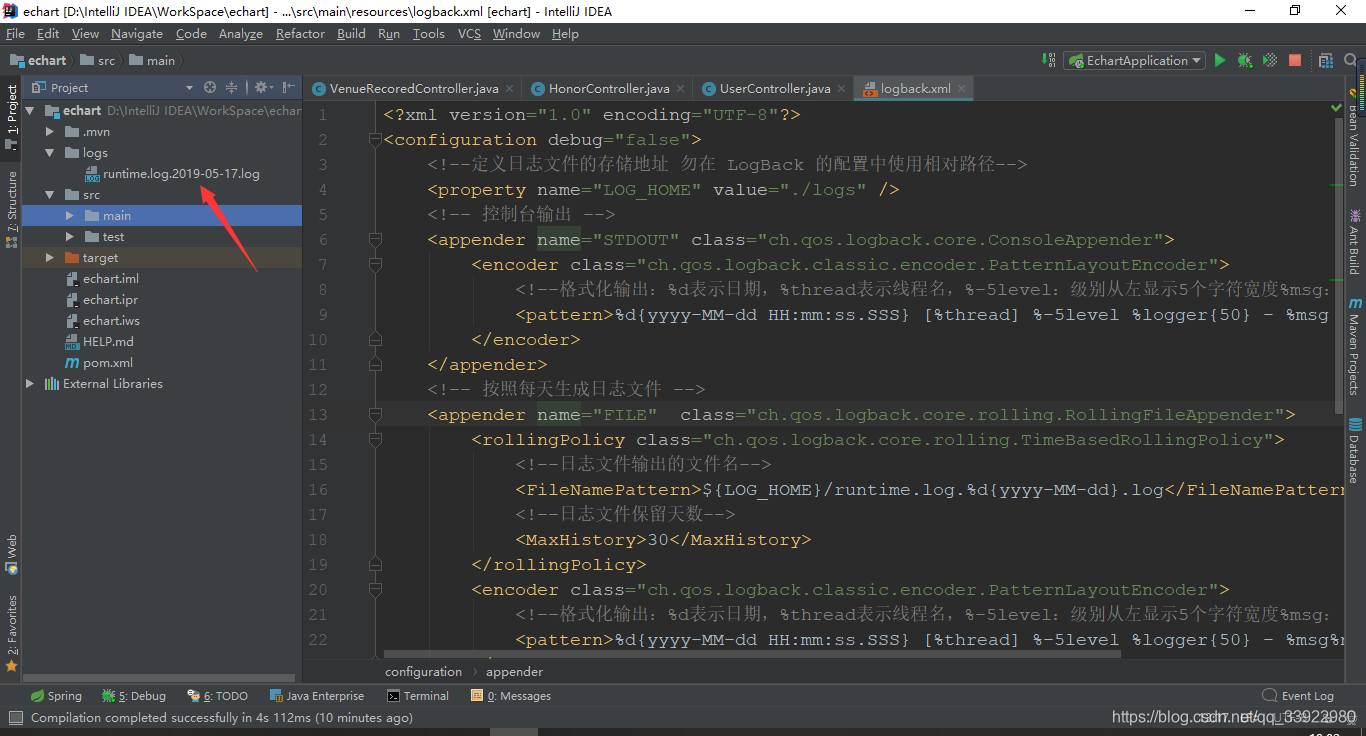Fold the FILE appender at line 13

click(375, 415)
